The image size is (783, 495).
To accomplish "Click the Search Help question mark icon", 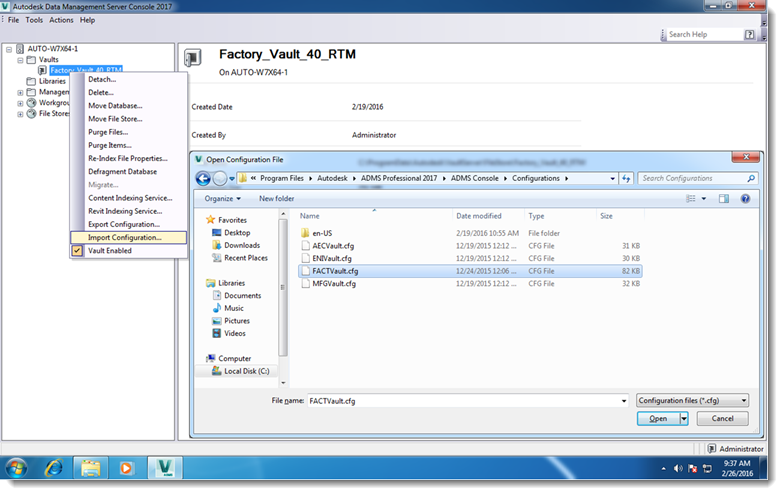I will (x=749, y=34).
